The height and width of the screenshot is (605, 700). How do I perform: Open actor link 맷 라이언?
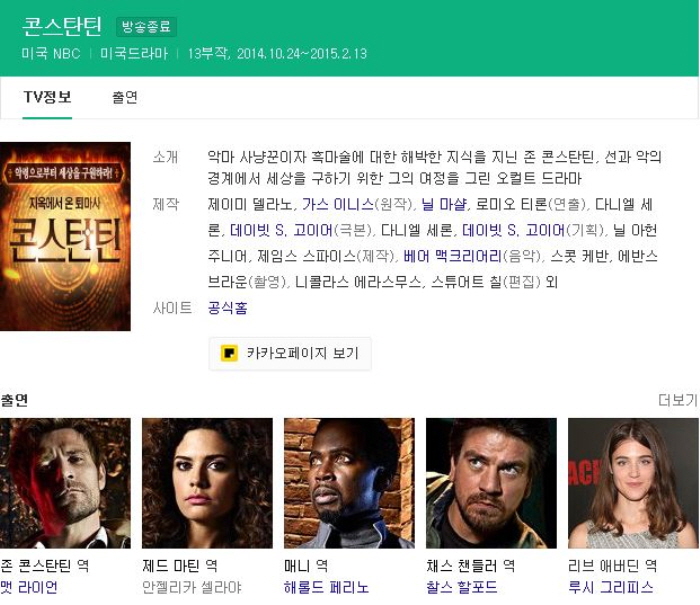[x=29, y=587]
